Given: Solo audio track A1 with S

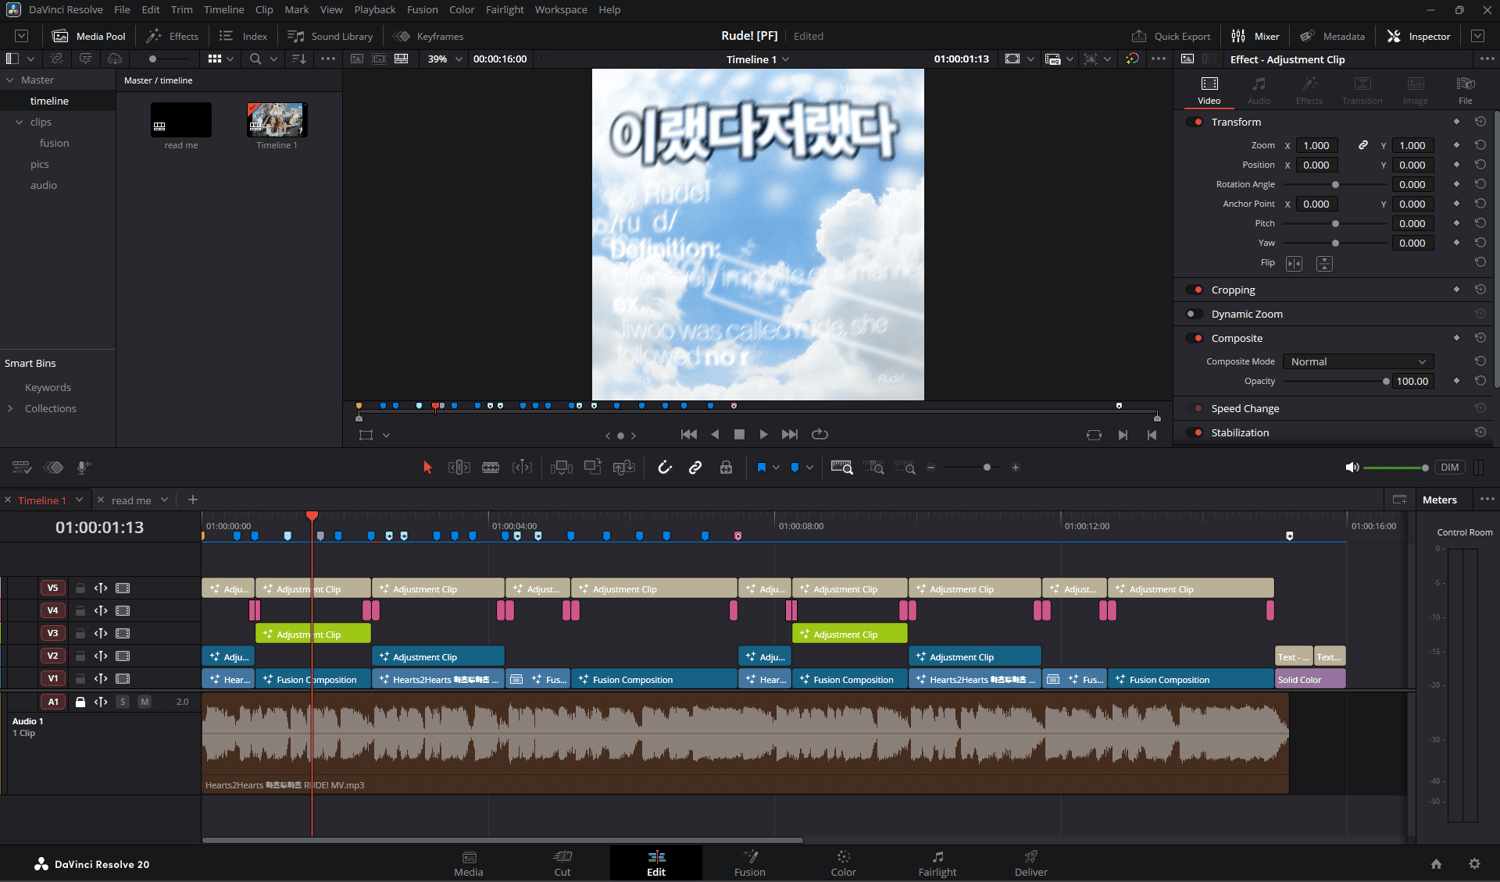Looking at the screenshot, I should click(x=123, y=702).
